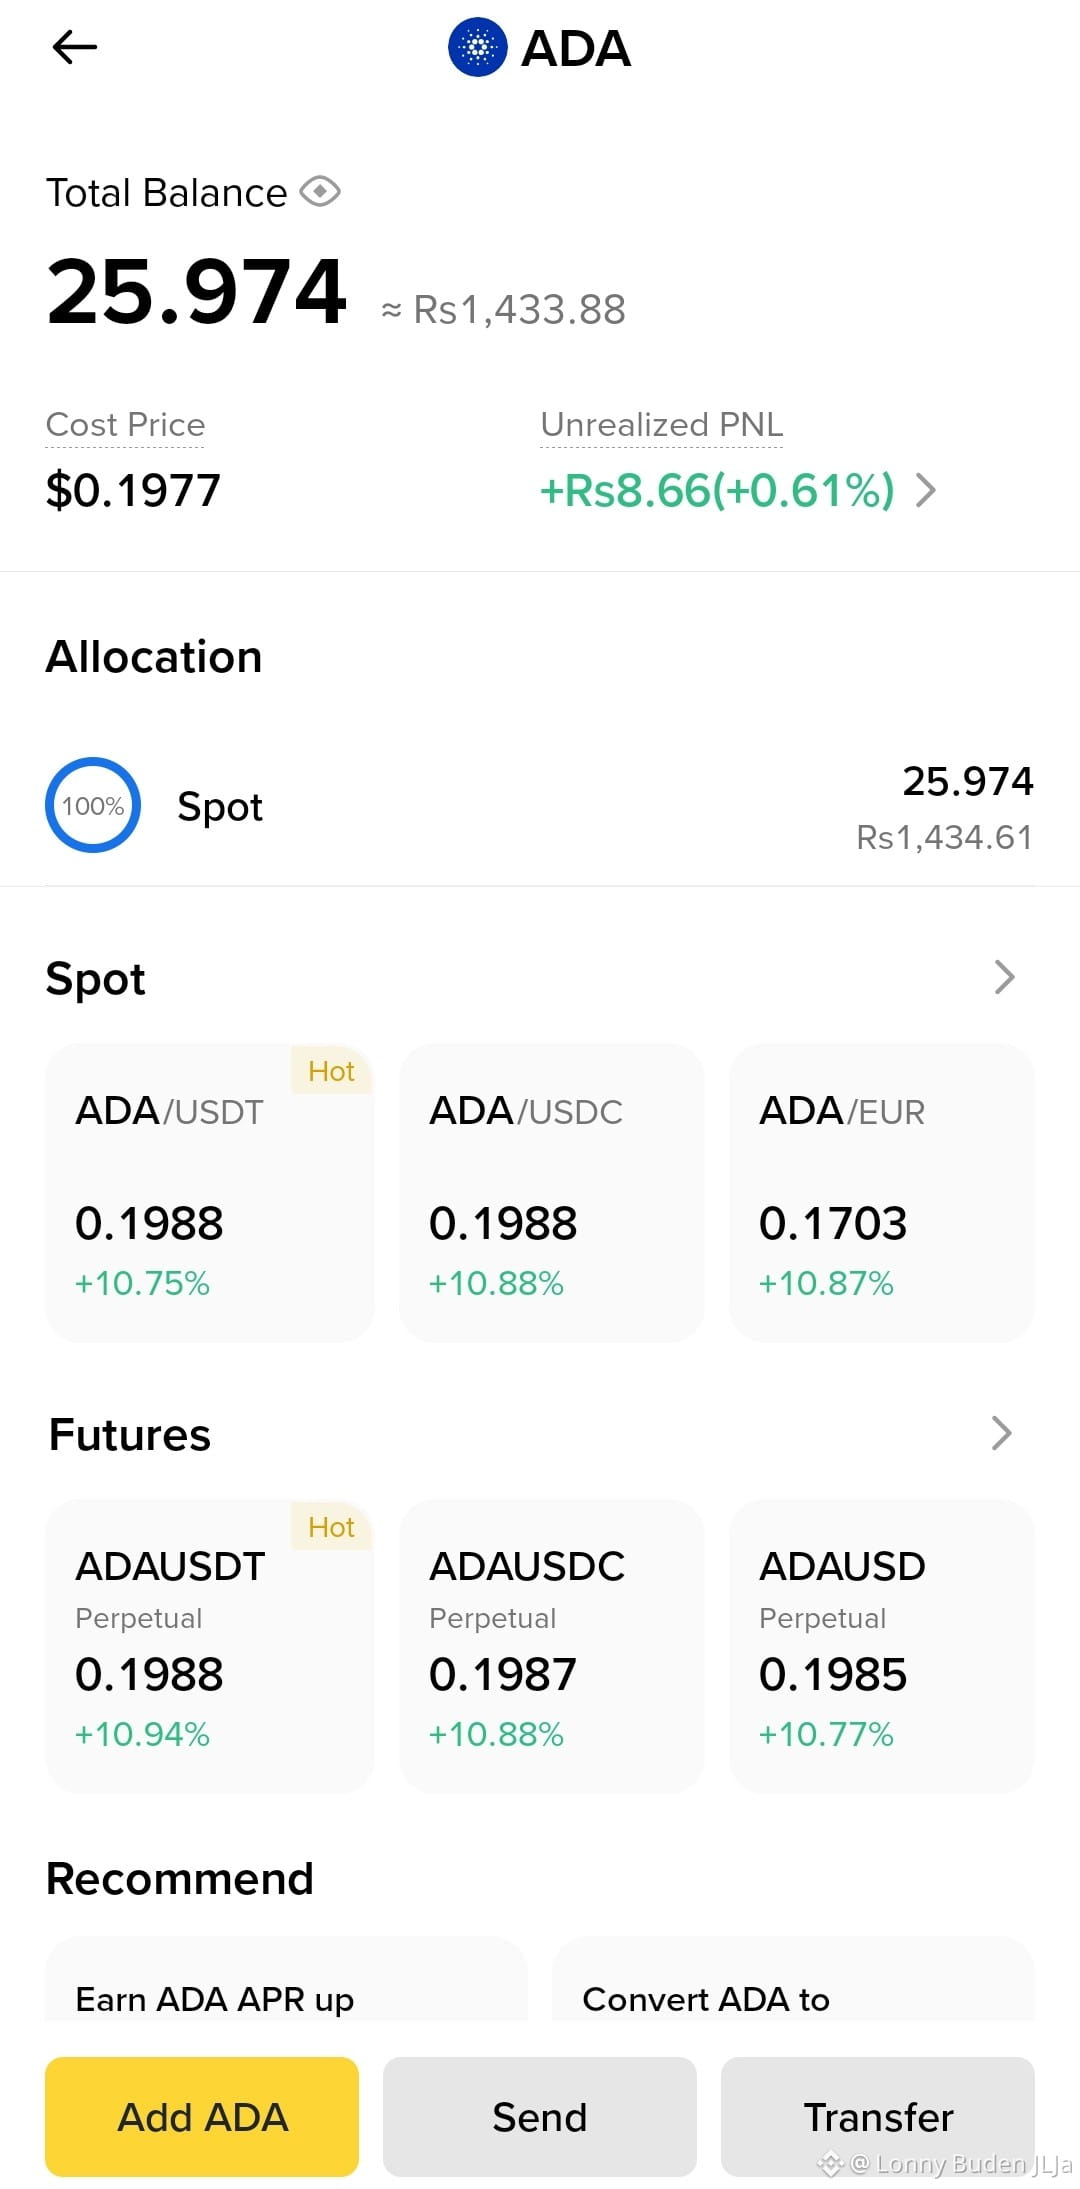
Task: Tap the Unrealized PNL label
Action: tap(661, 424)
